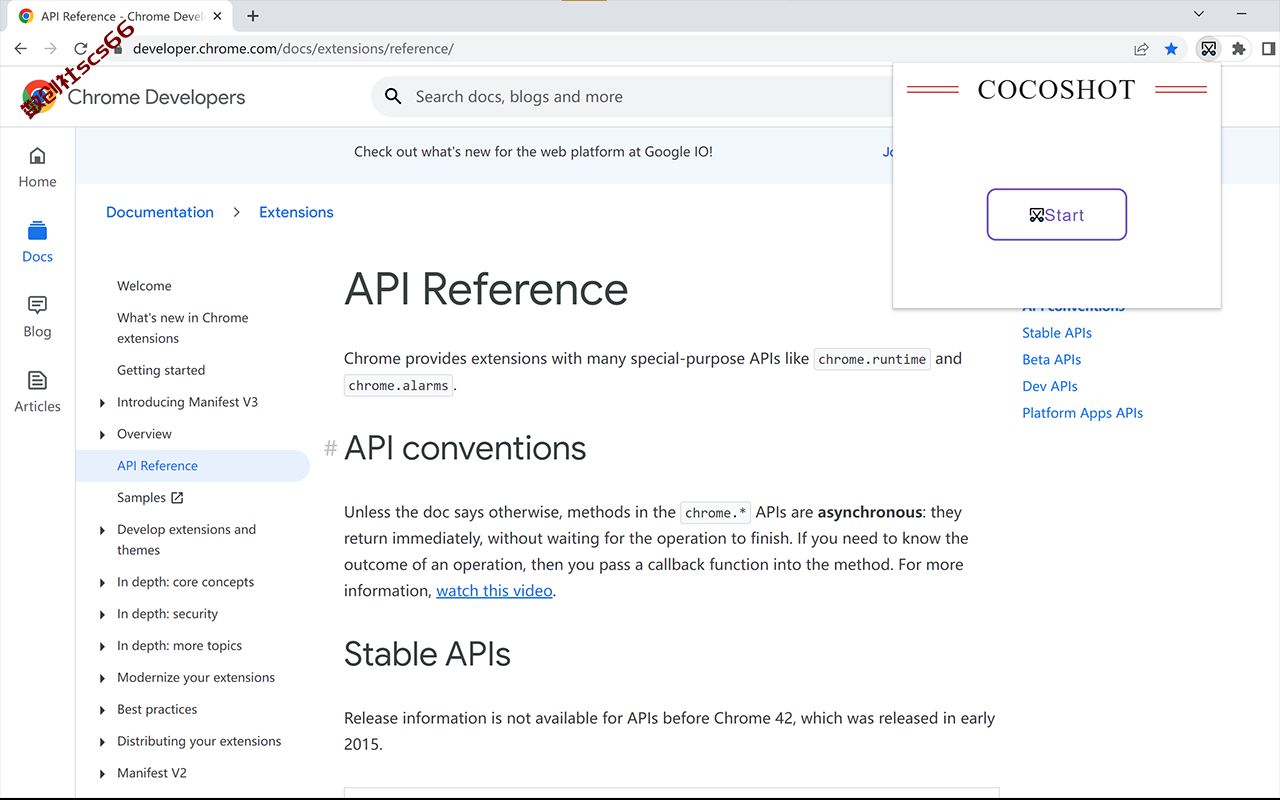Click Extensions breadcrumb link
1280x800 pixels.
296,212
